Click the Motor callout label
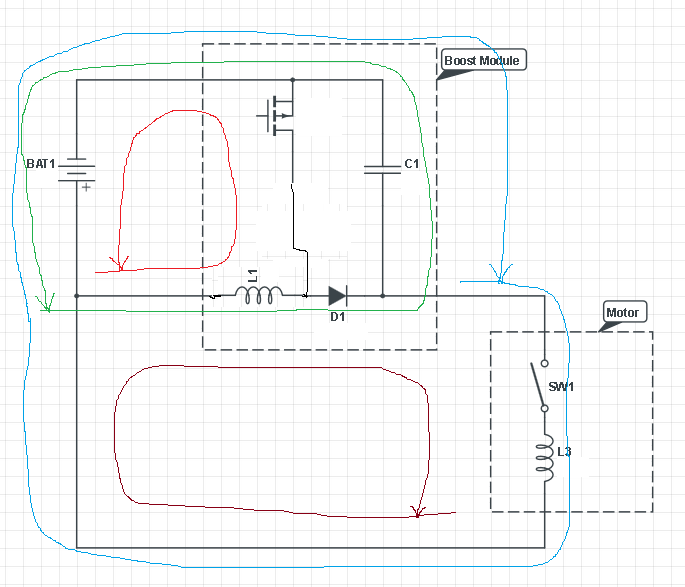Screen dimensions: 685x587 (x=623, y=313)
